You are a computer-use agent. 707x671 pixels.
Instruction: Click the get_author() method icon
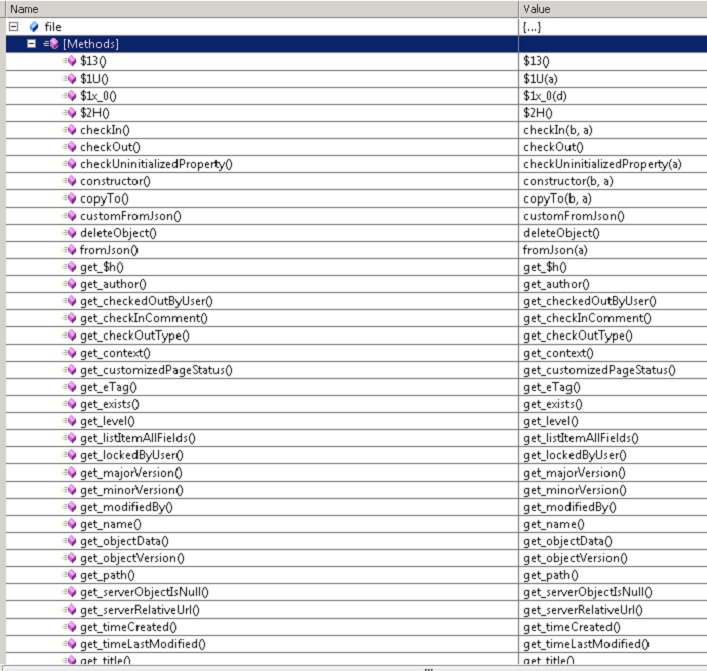(70, 284)
